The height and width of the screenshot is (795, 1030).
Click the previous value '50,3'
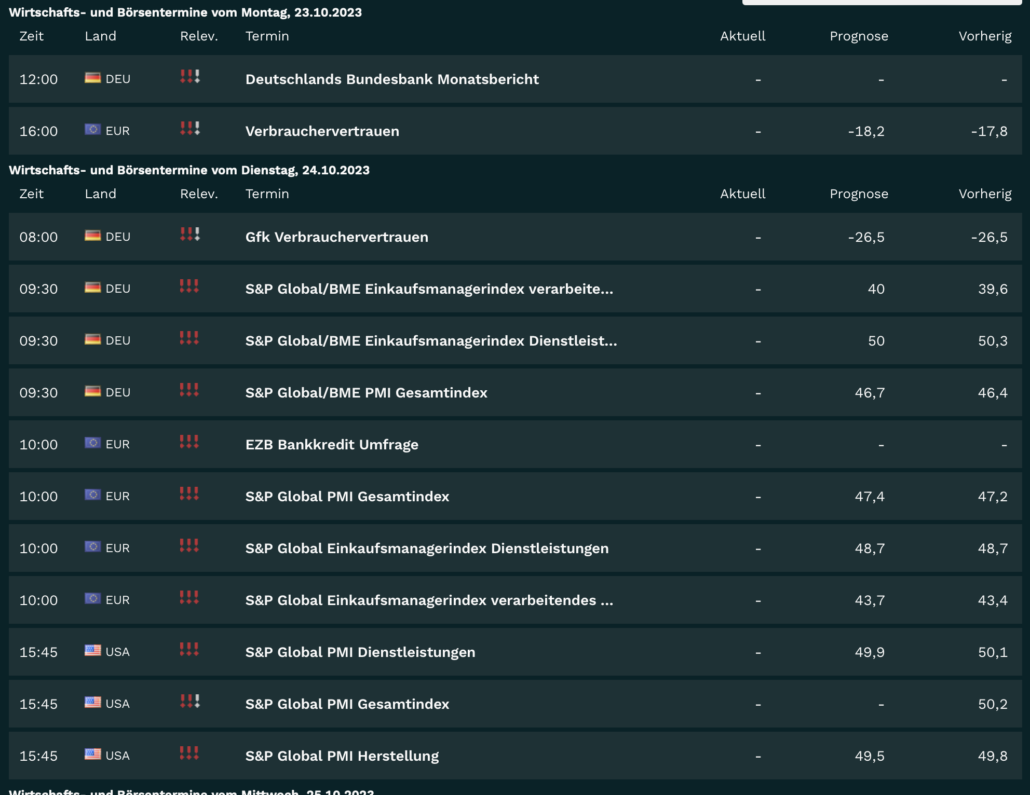pos(993,341)
